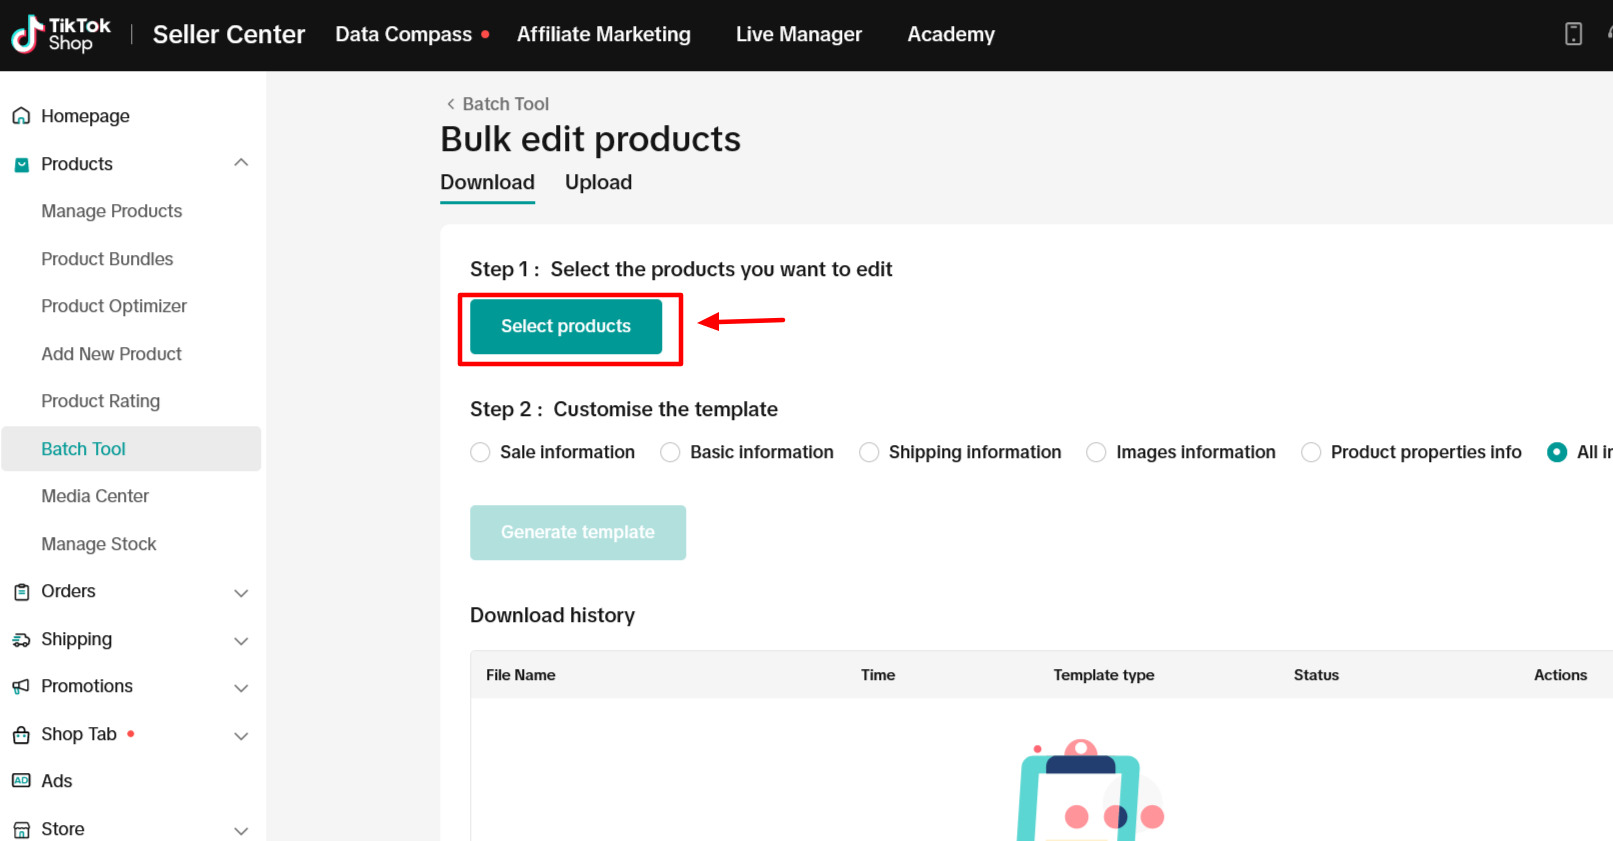Expand the Orders section chevron
Viewport: 1613px width, 841px height.
[241, 593]
